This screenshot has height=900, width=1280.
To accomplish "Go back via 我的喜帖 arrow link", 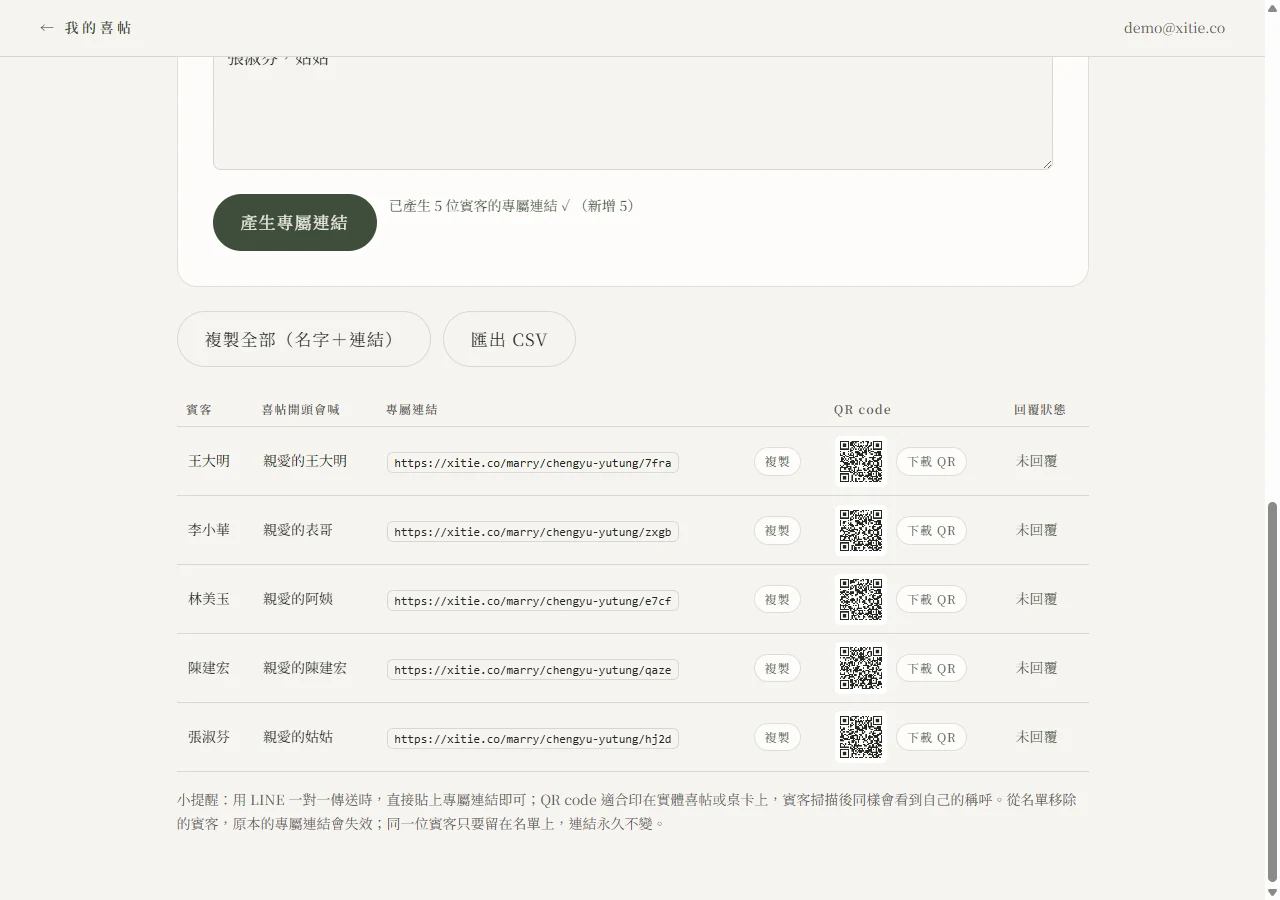I will [x=85, y=28].
